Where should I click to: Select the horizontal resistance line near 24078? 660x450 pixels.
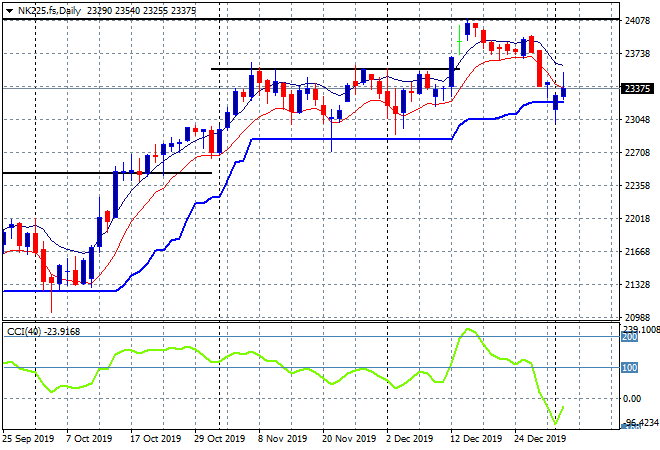point(311,19)
